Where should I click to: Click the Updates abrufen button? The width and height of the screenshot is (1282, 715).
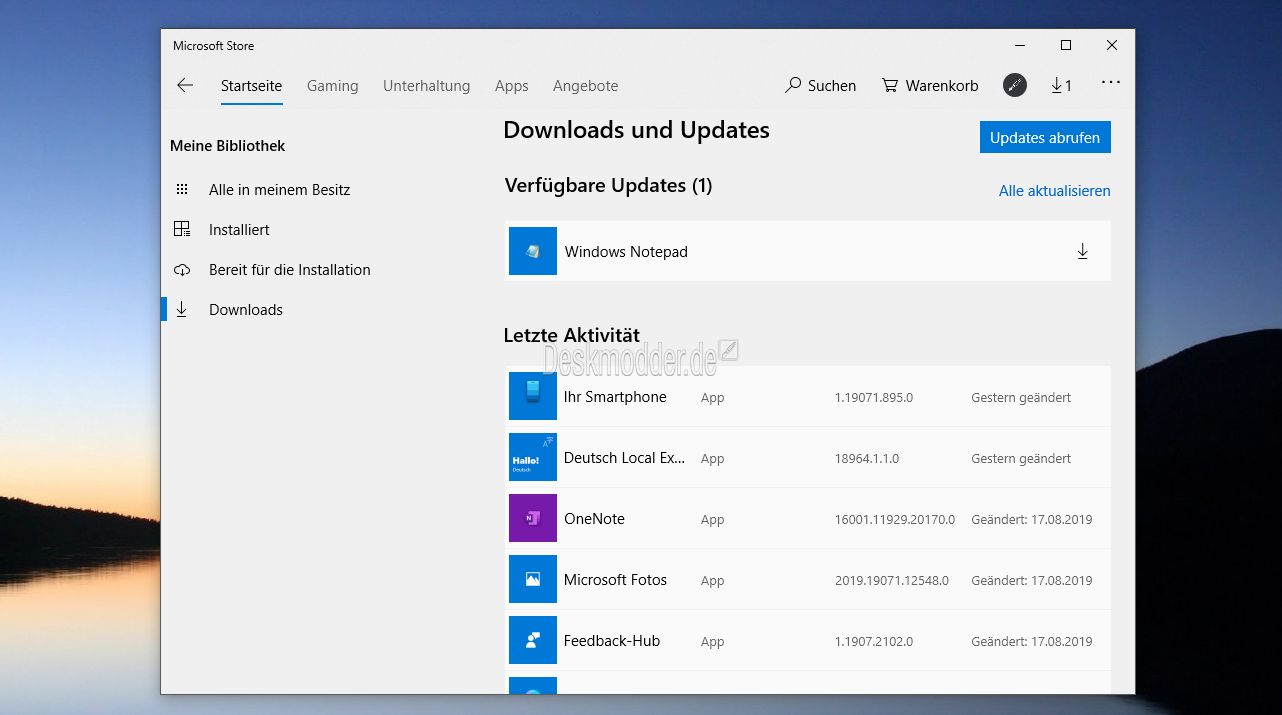pos(1045,138)
